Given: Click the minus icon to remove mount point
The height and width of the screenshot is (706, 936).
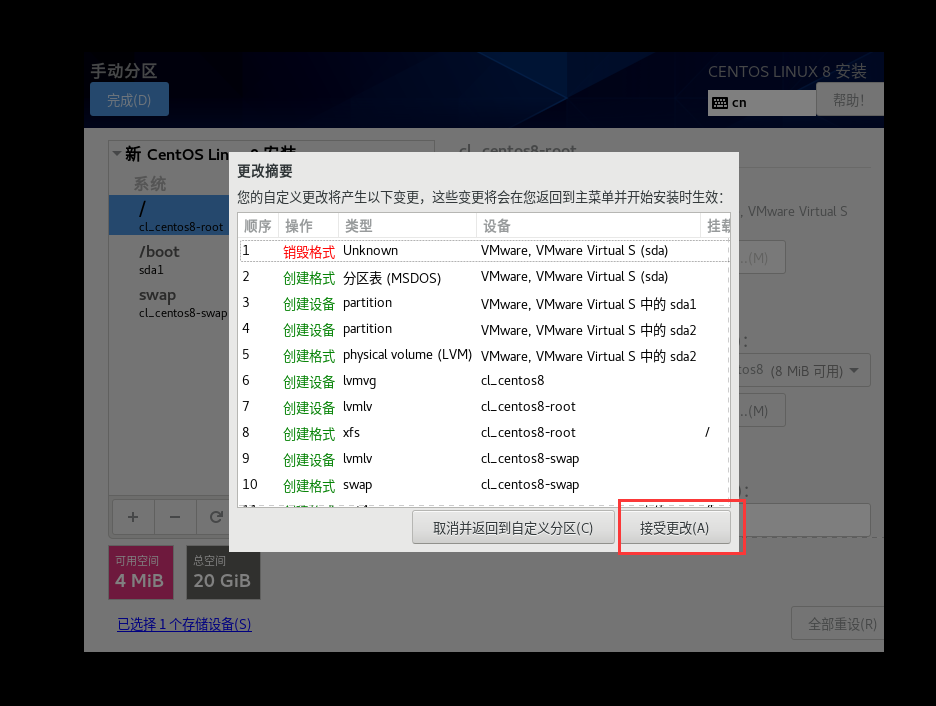Looking at the screenshot, I should click(175, 517).
